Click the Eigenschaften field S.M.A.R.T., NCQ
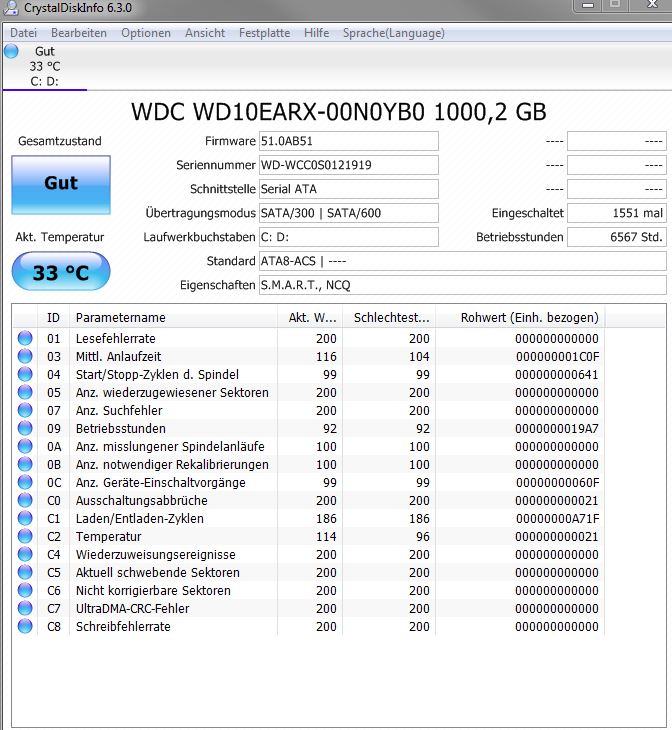 [462, 285]
